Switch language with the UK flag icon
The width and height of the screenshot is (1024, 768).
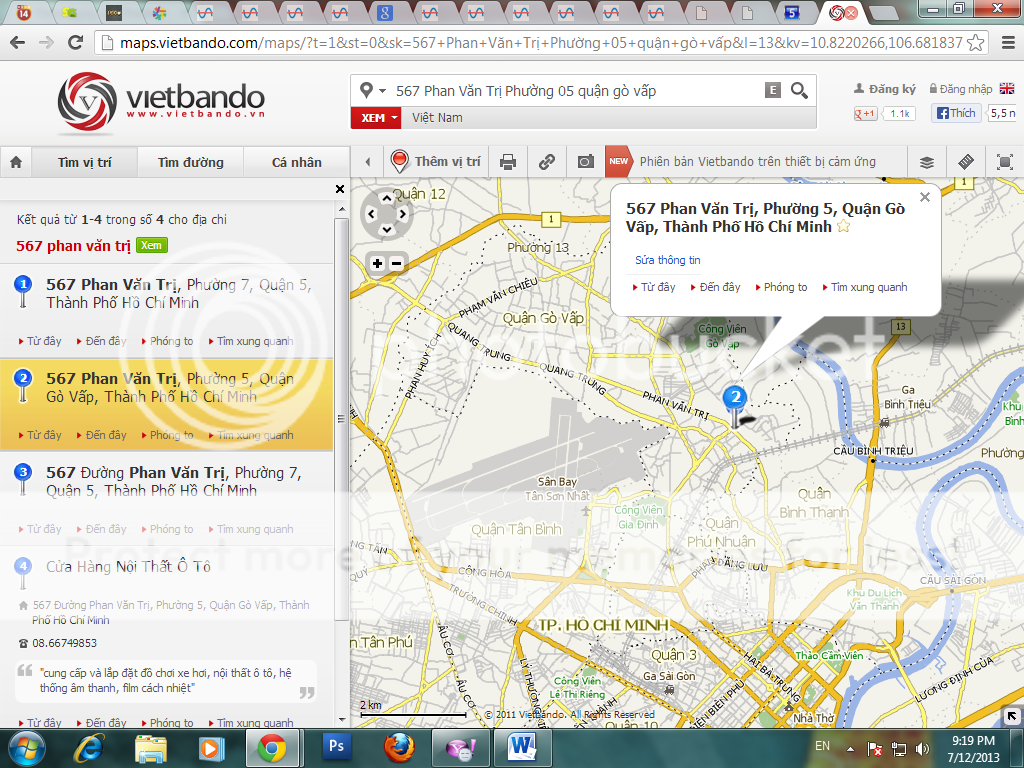(x=1007, y=89)
